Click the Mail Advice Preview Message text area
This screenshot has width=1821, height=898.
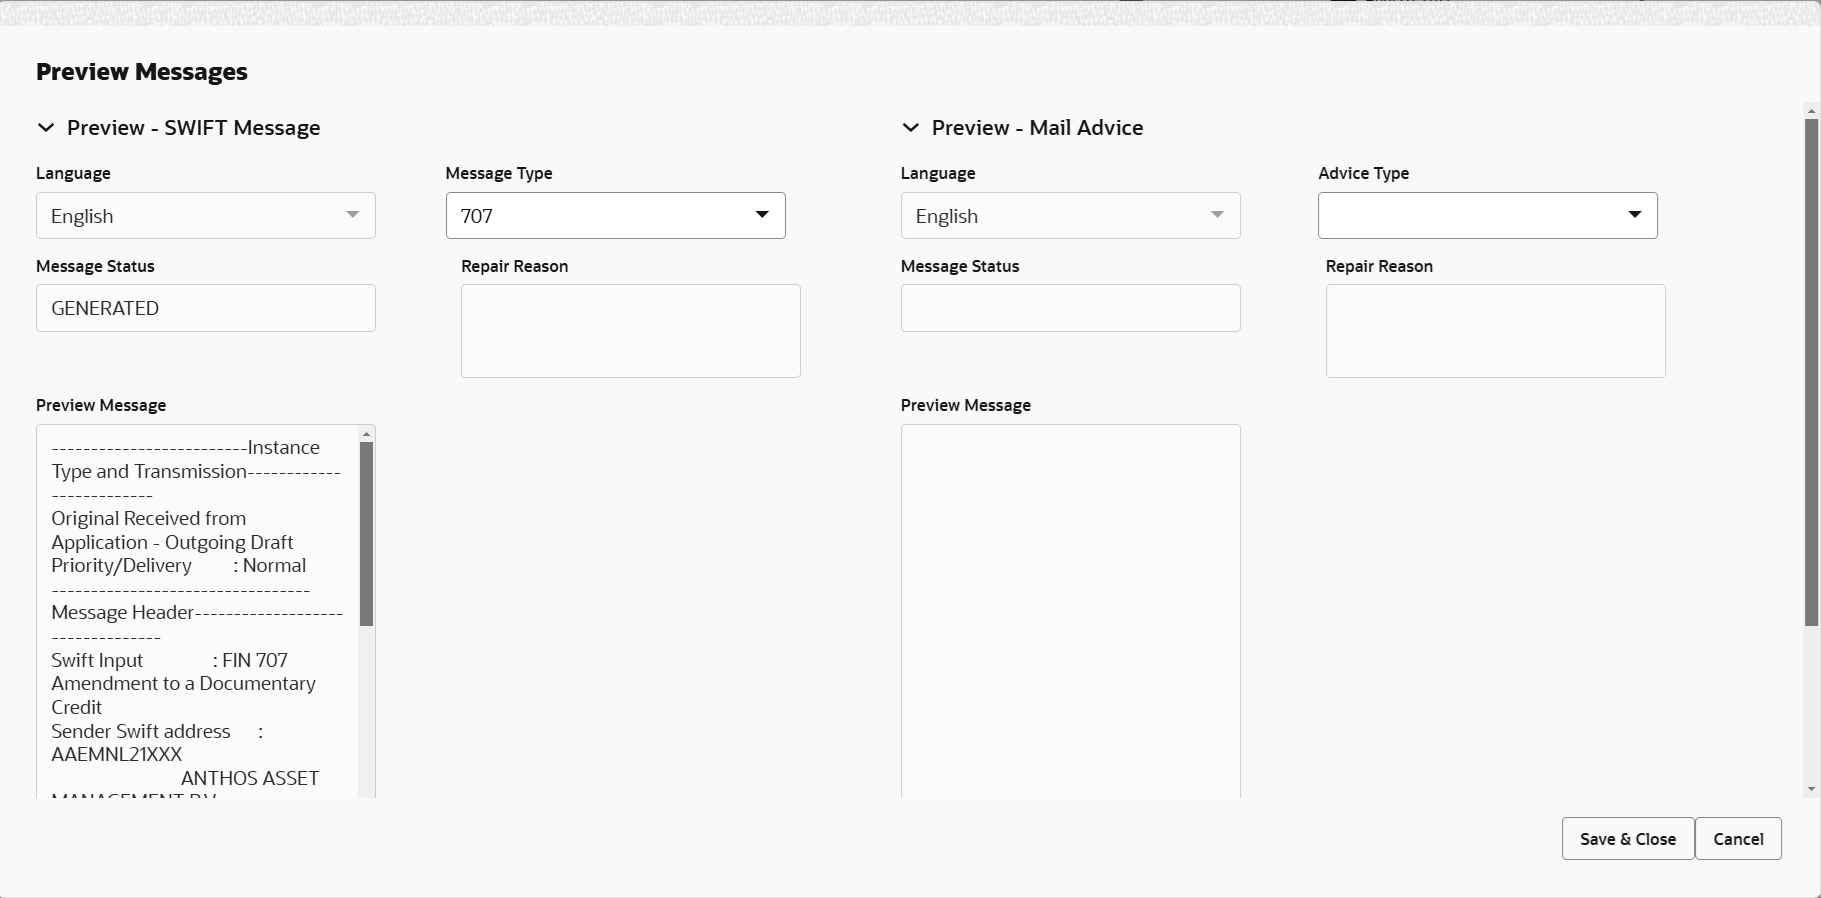(1071, 611)
